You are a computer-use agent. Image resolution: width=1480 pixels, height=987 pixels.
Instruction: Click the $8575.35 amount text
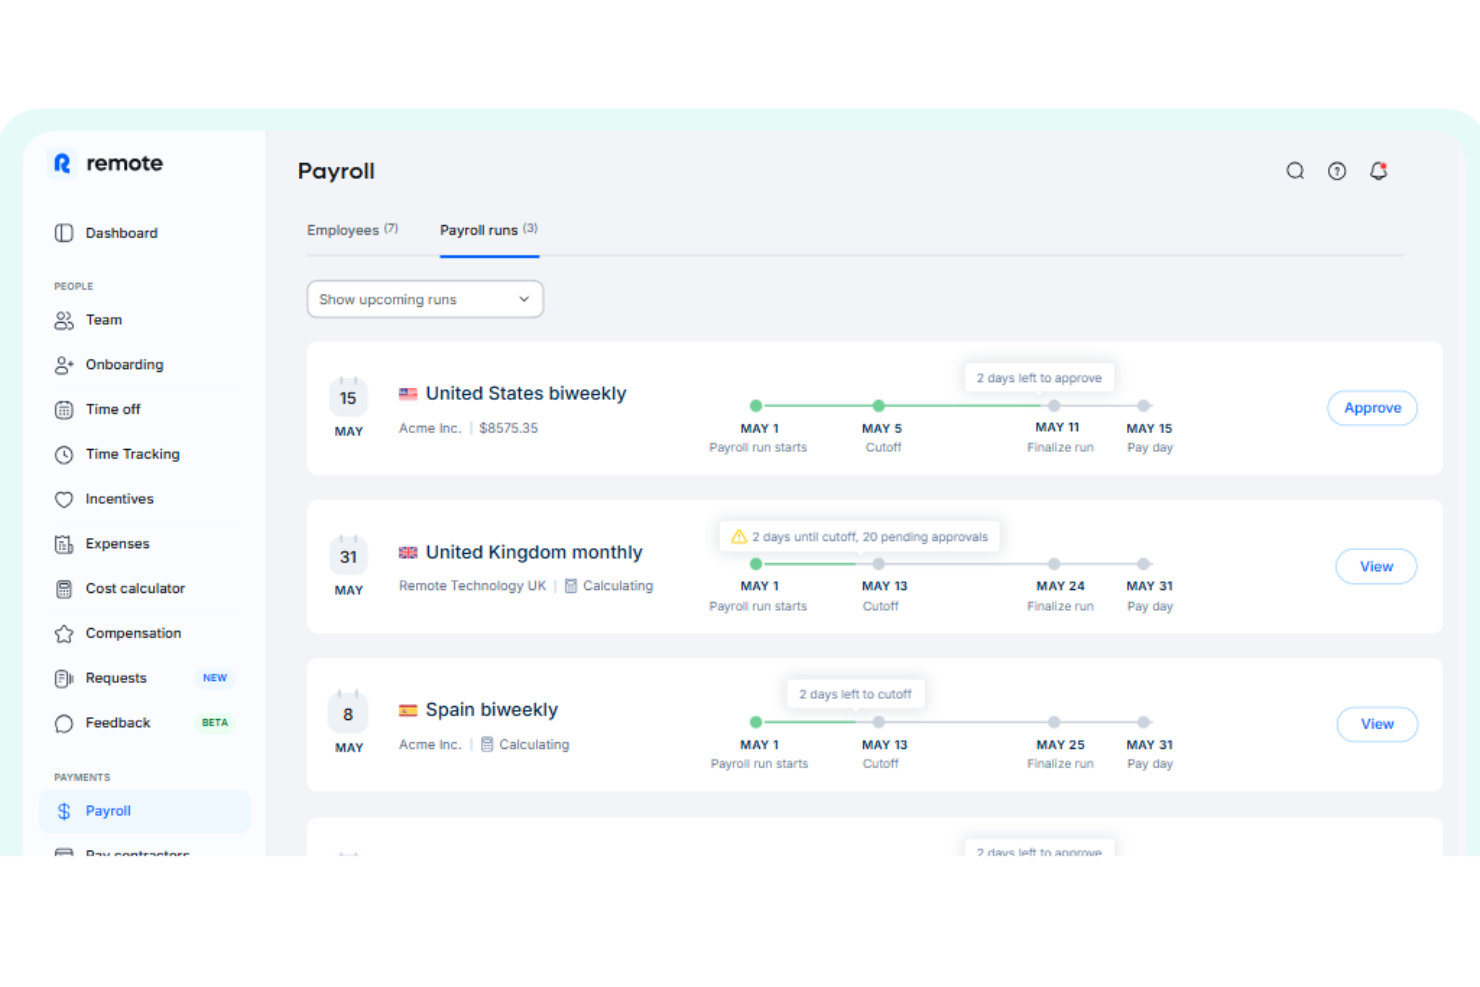pyautogui.click(x=508, y=428)
